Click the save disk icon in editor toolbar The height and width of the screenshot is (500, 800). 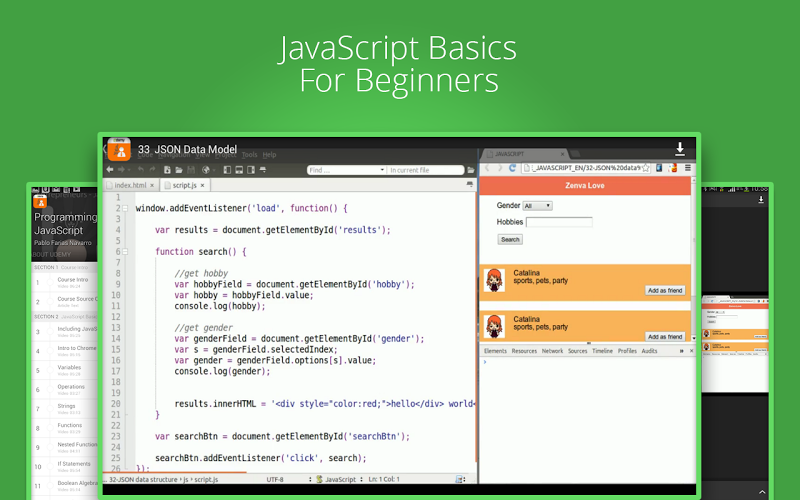pyautogui.click(x=191, y=170)
